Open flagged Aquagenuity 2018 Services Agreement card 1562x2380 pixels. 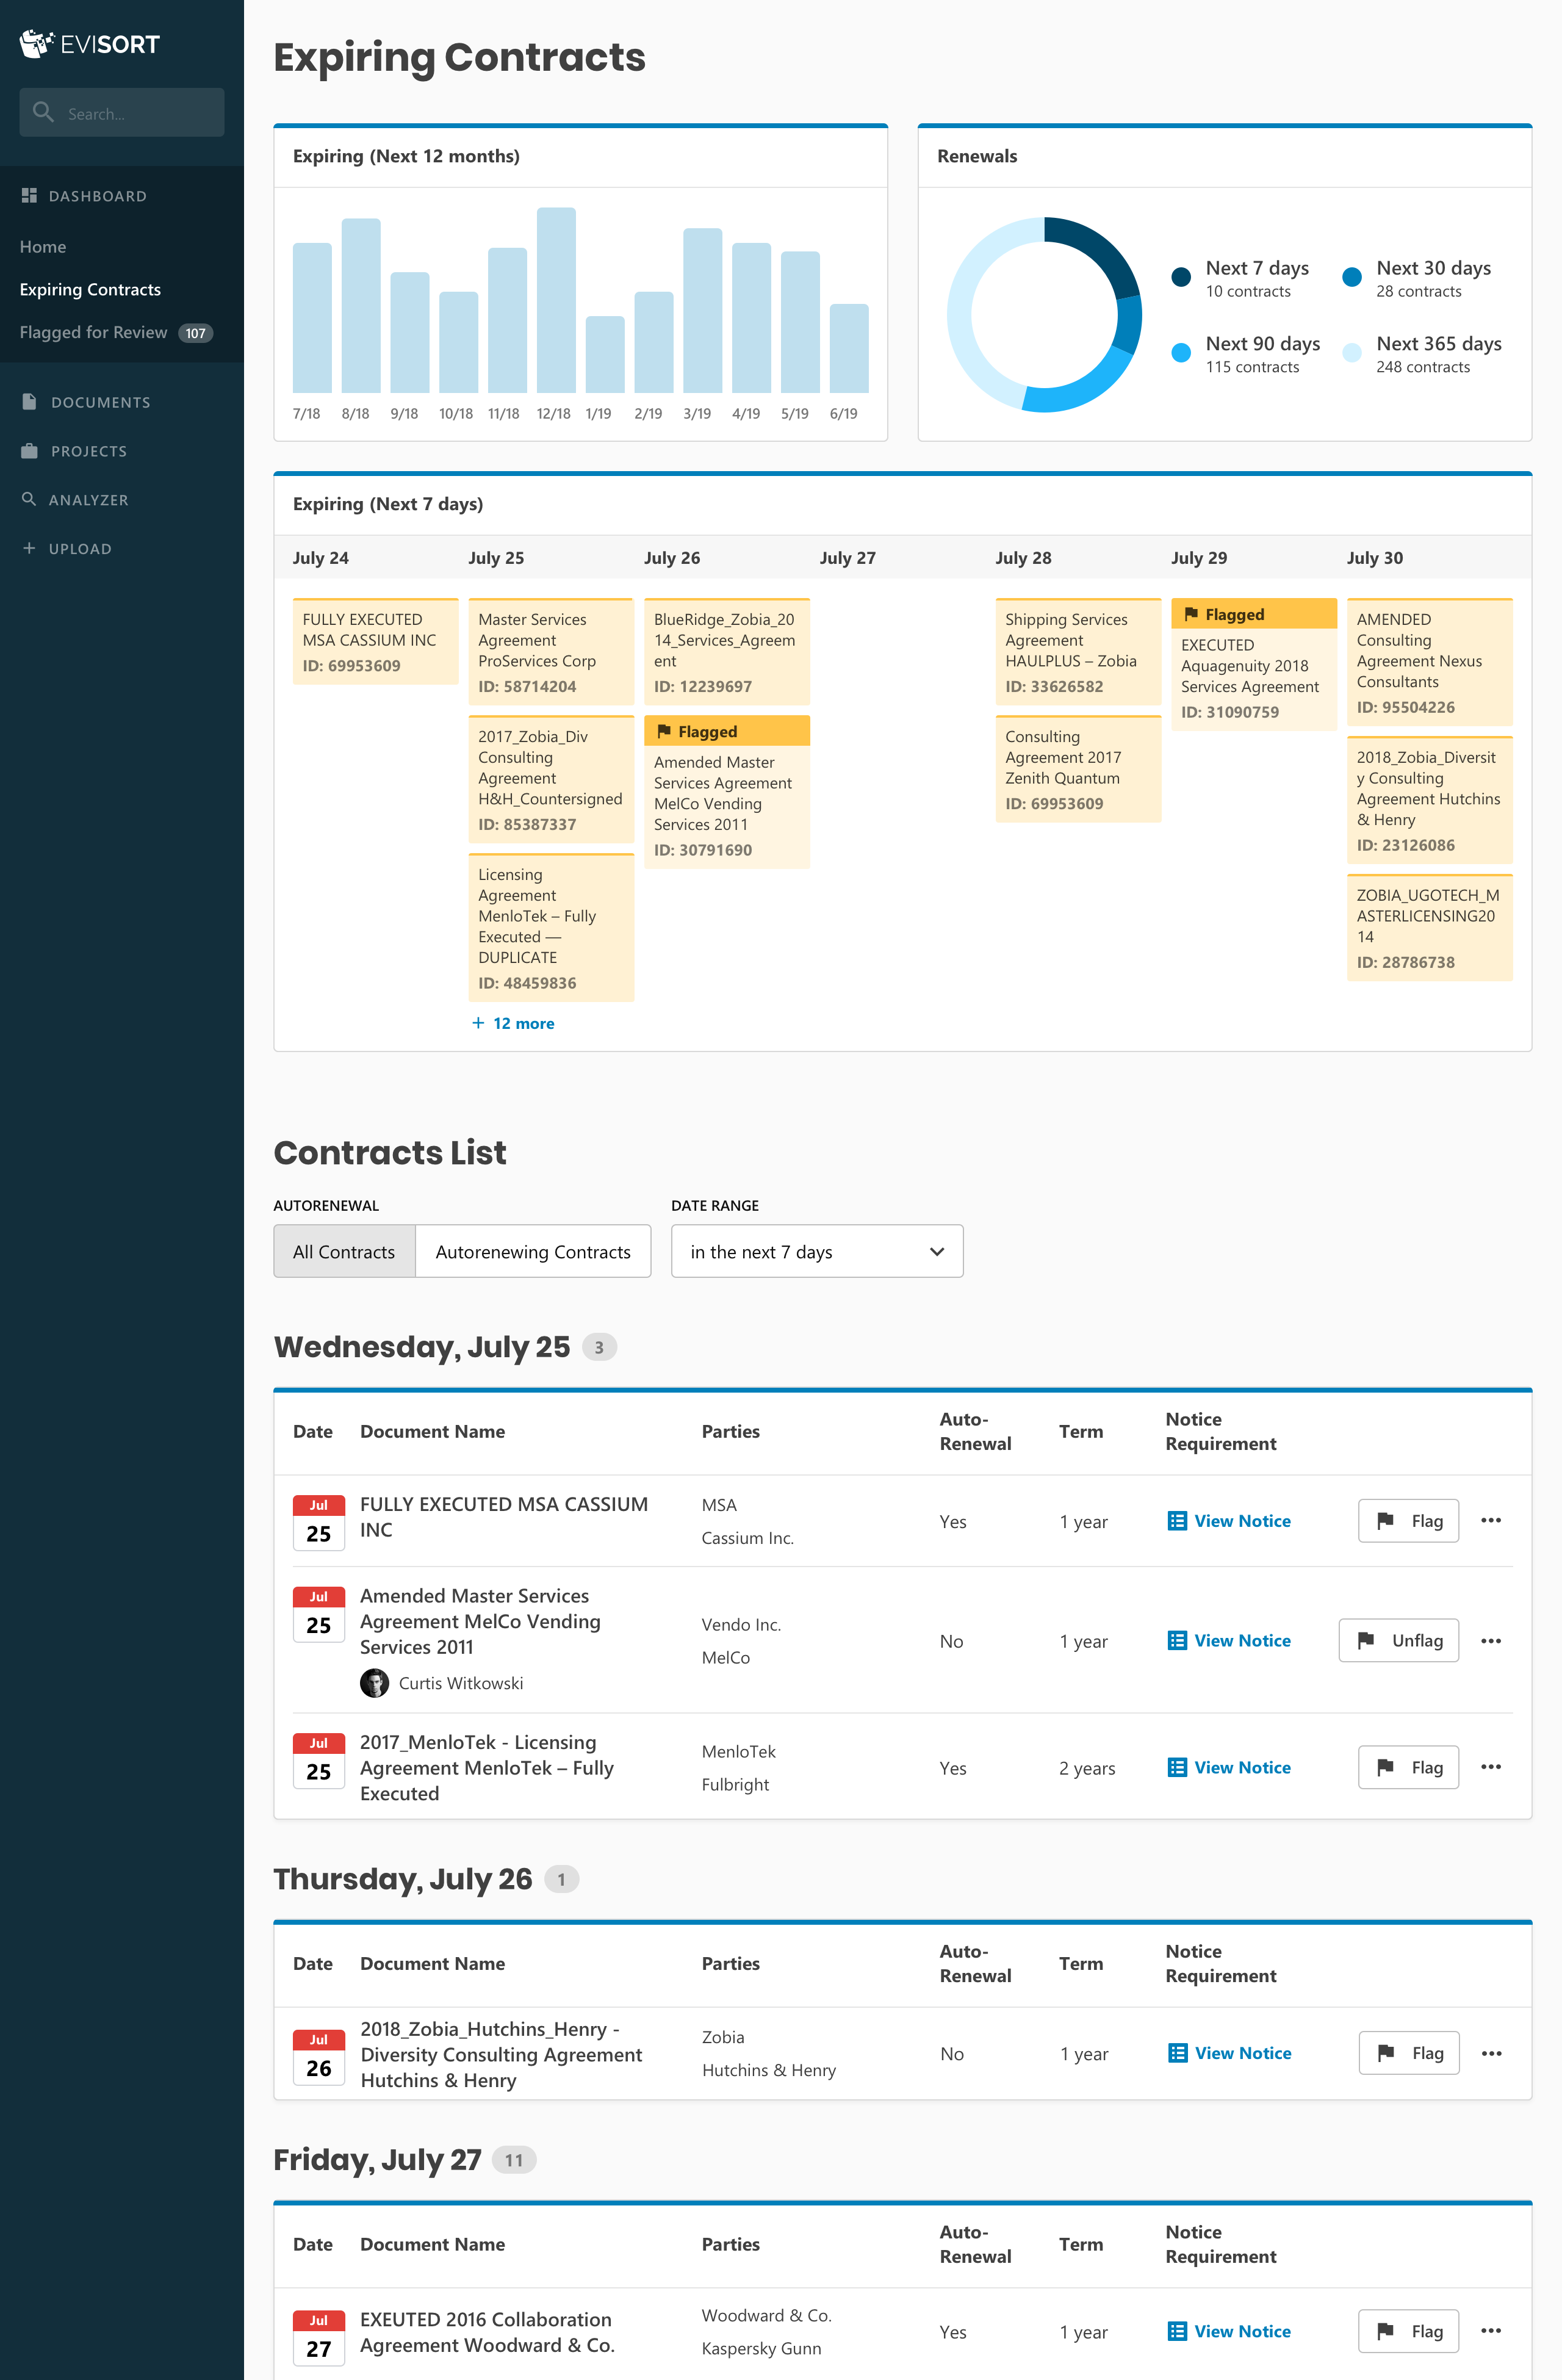1253,665
